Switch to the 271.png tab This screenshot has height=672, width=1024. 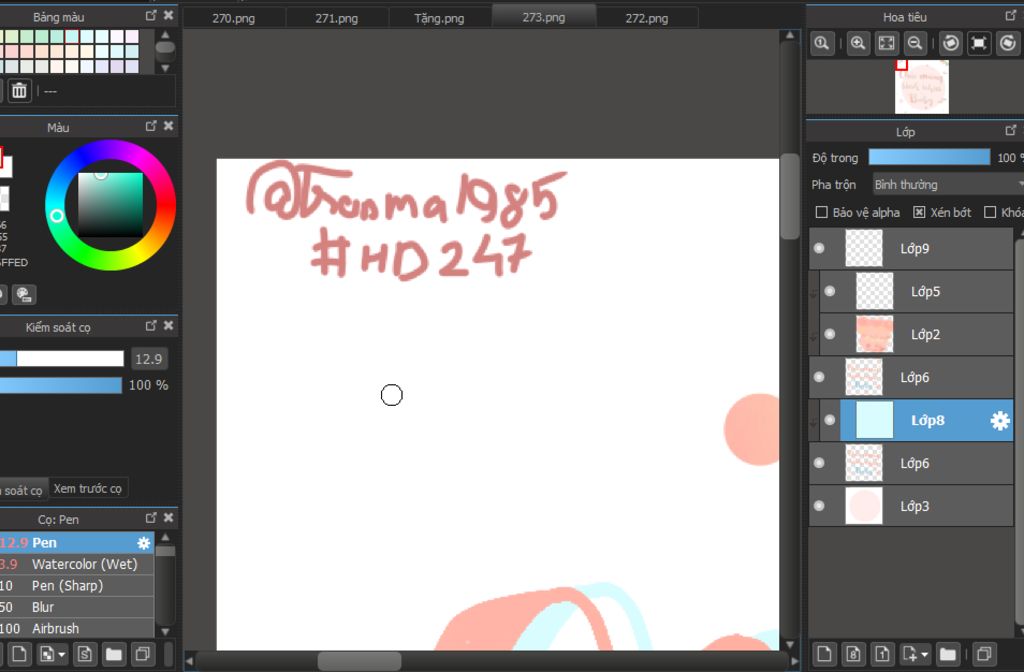pos(337,18)
